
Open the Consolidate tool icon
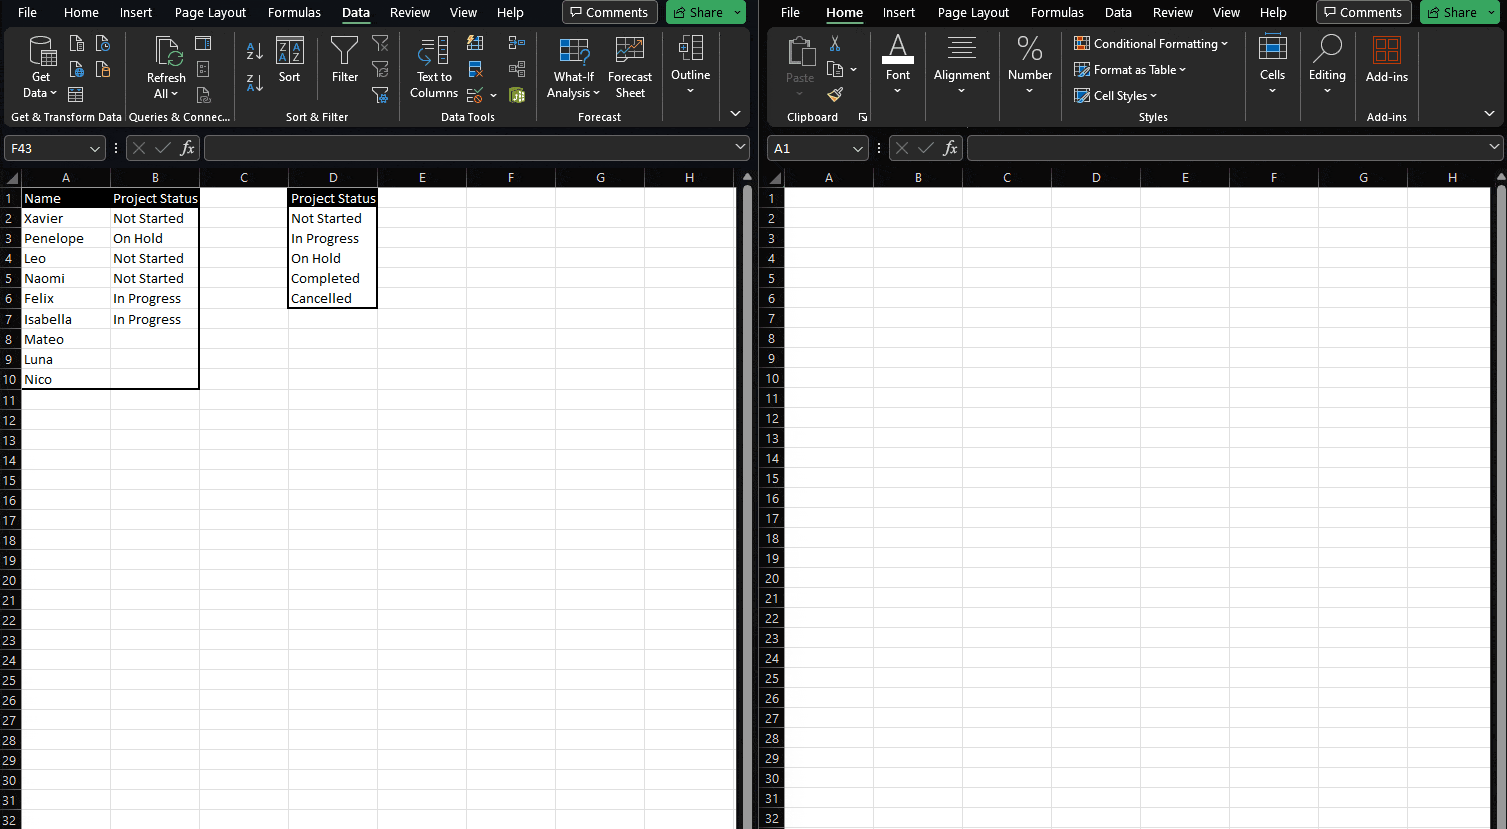(x=517, y=42)
